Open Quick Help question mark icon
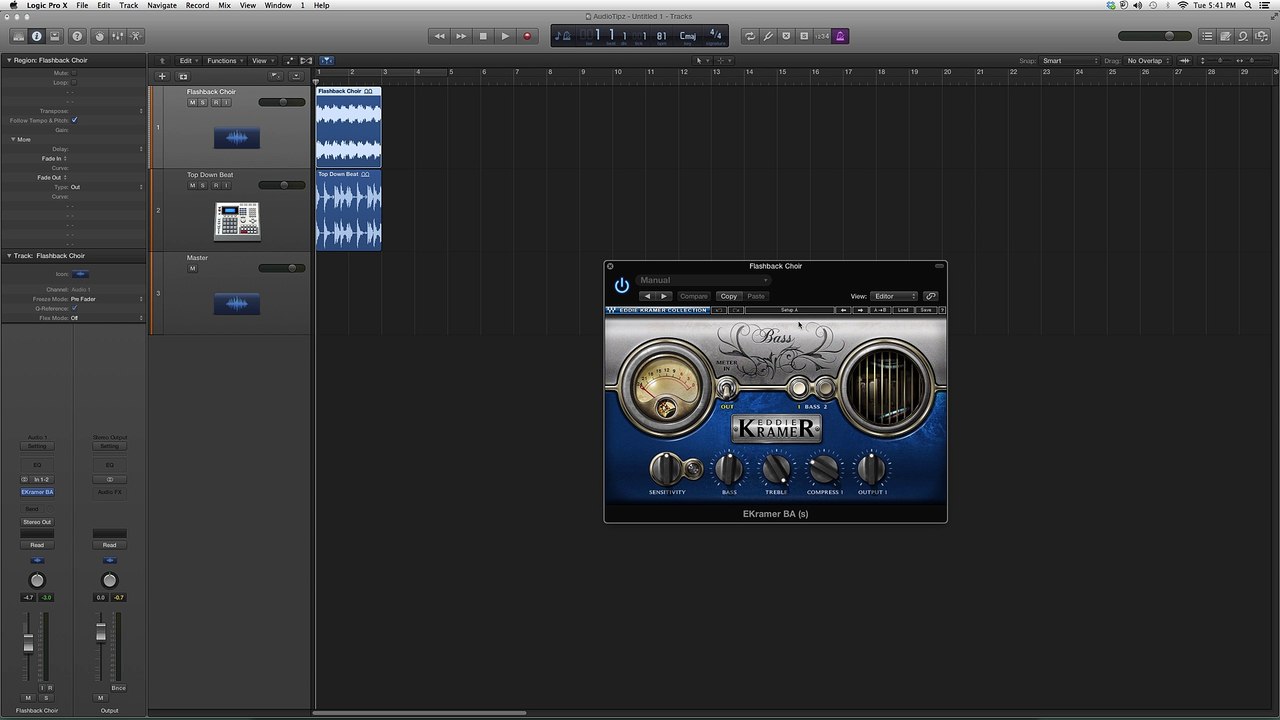 click(x=76, y=36)
